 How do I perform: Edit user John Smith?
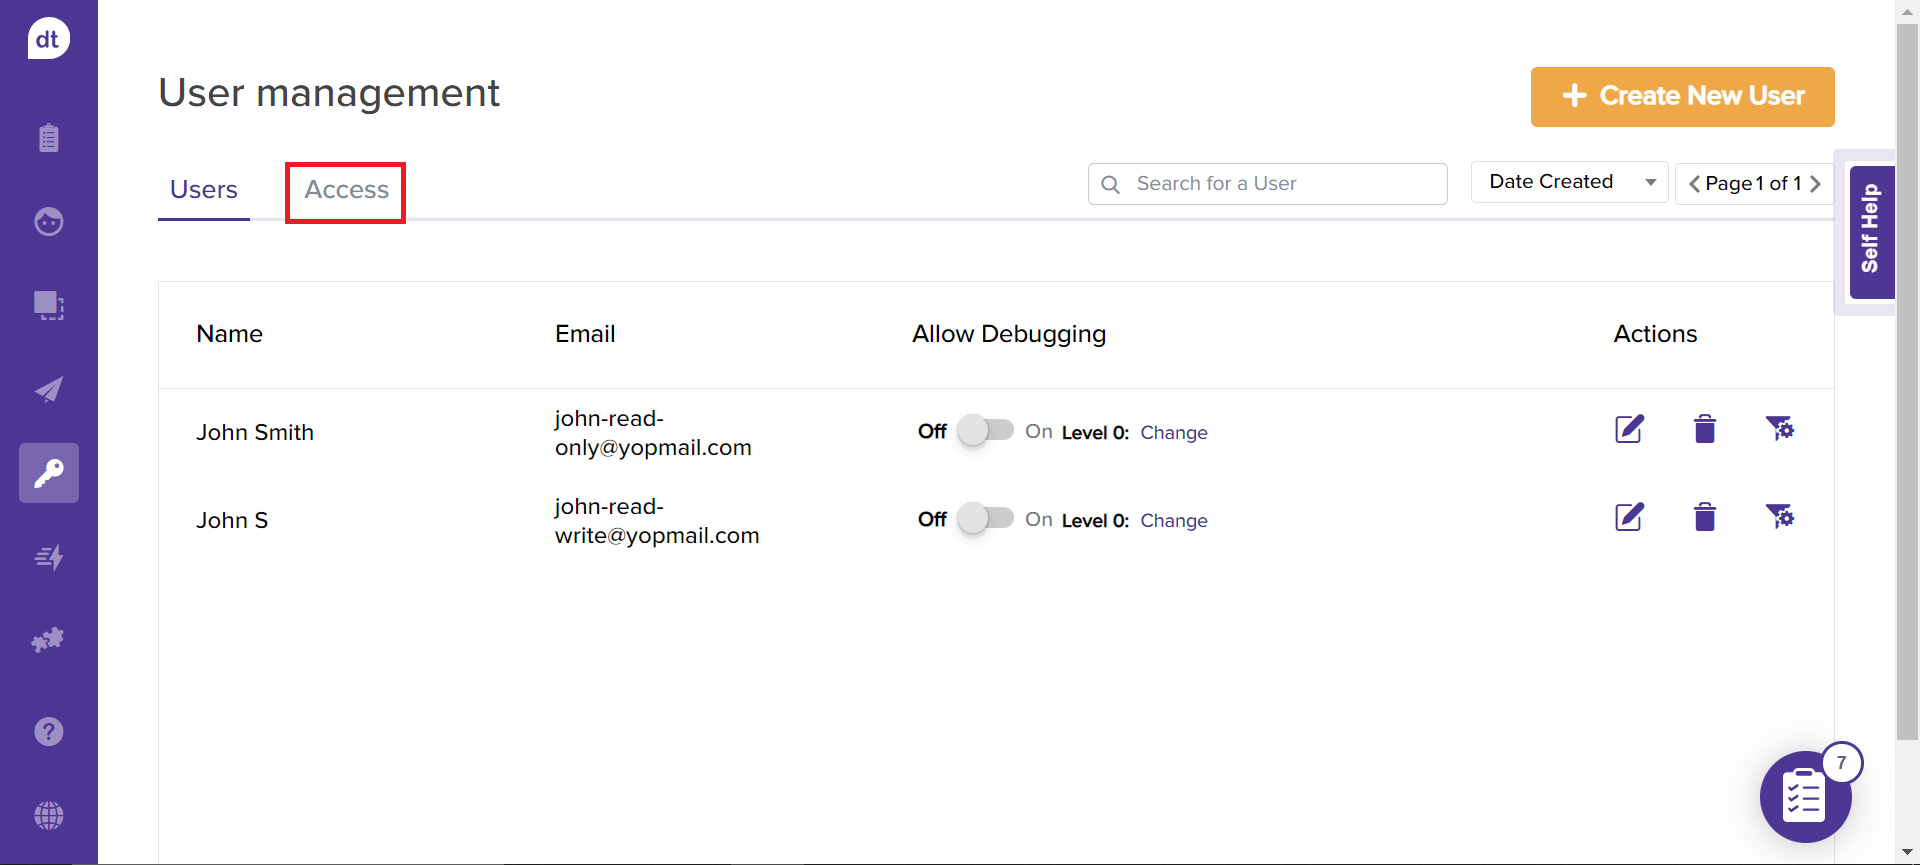point(1629,430)
